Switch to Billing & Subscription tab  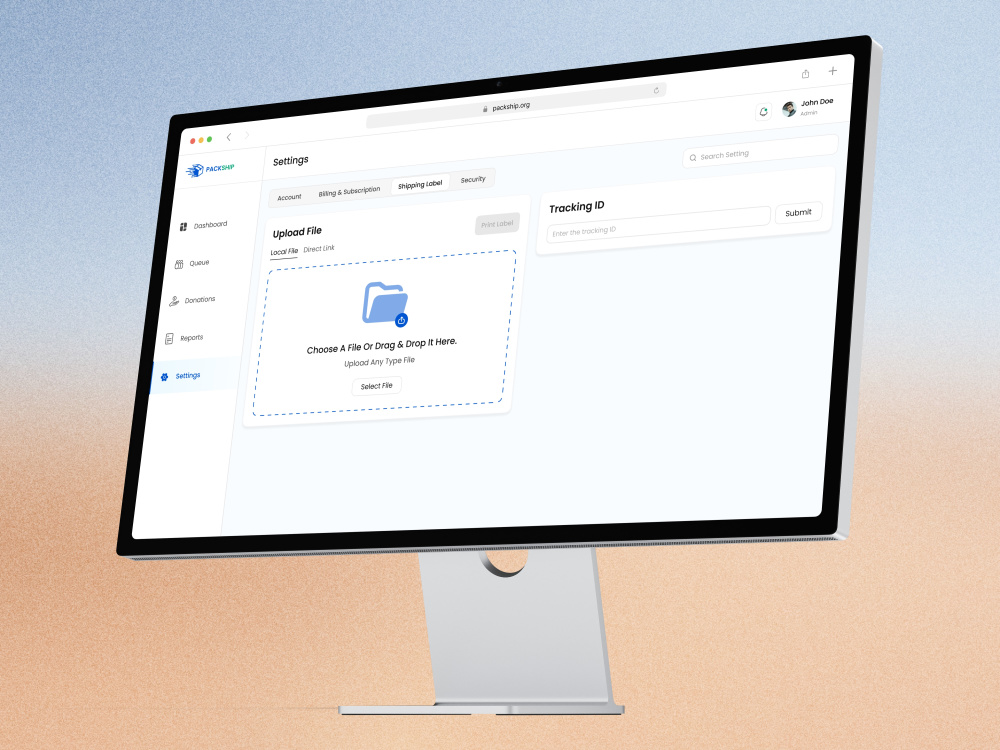(x=349, y=191)
